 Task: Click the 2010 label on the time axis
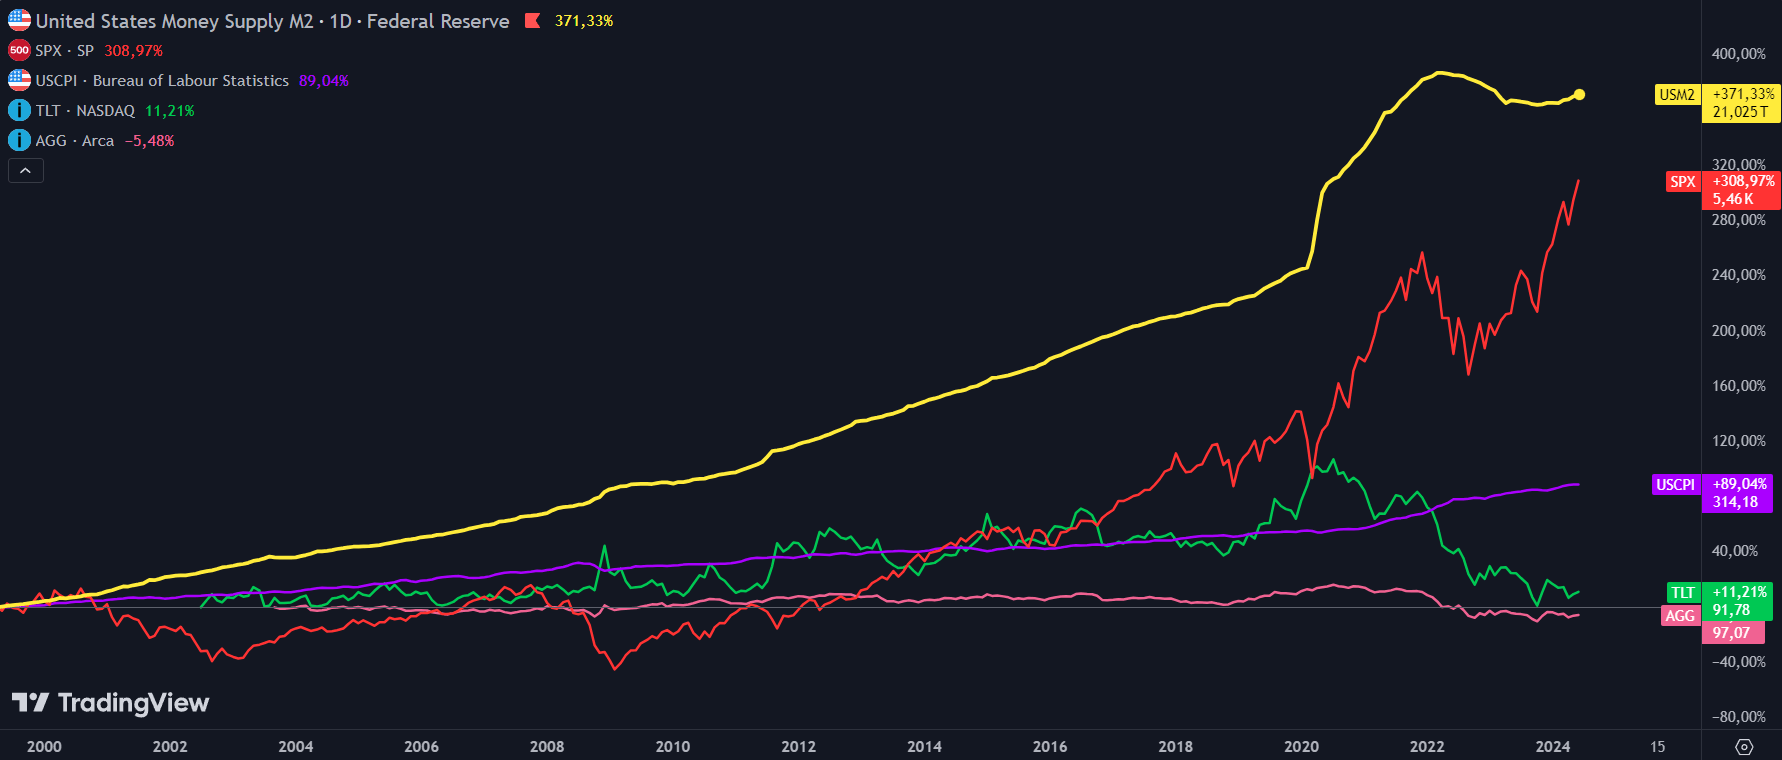(x=673, y=747)
